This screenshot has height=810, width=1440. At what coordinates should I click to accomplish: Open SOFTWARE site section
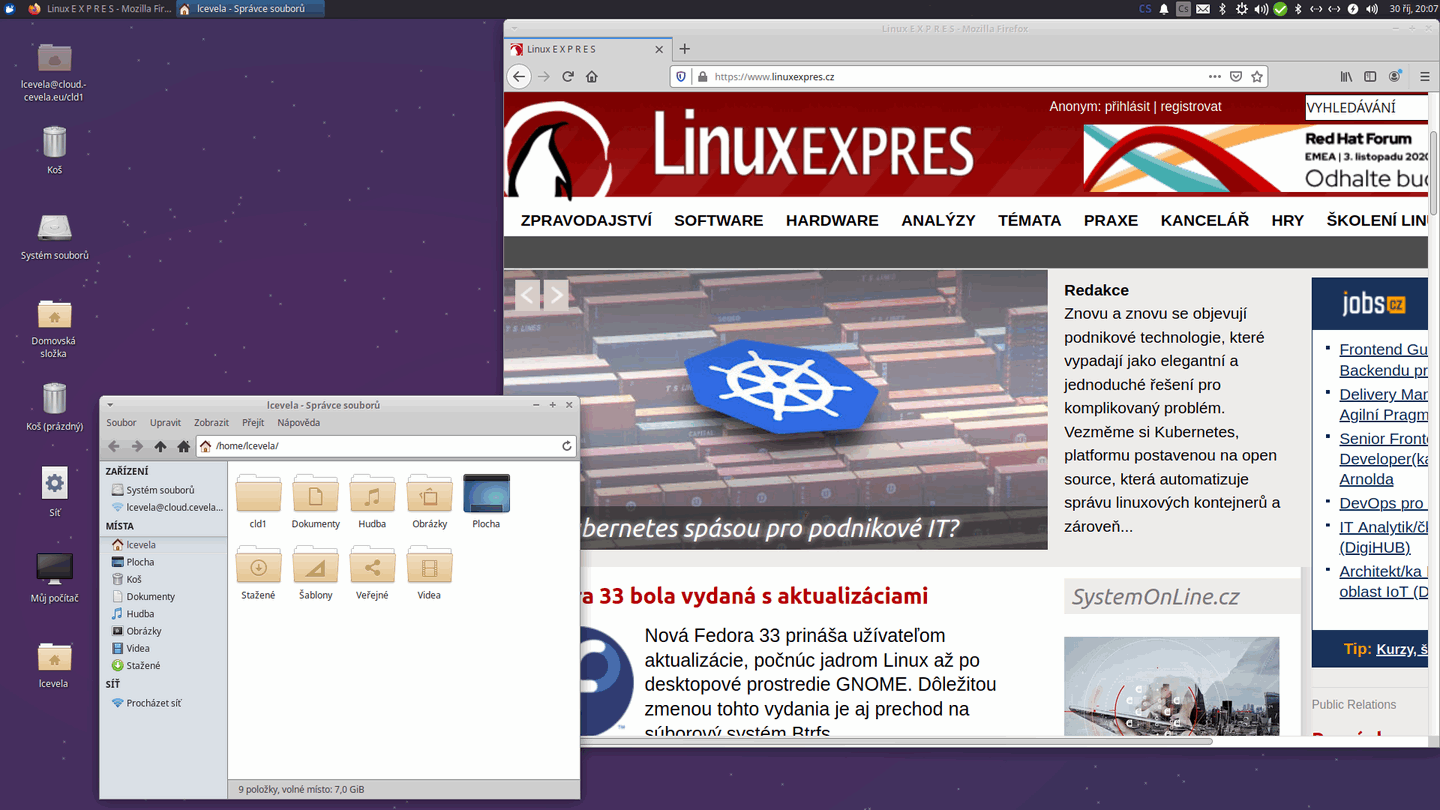tap(718, 220)
